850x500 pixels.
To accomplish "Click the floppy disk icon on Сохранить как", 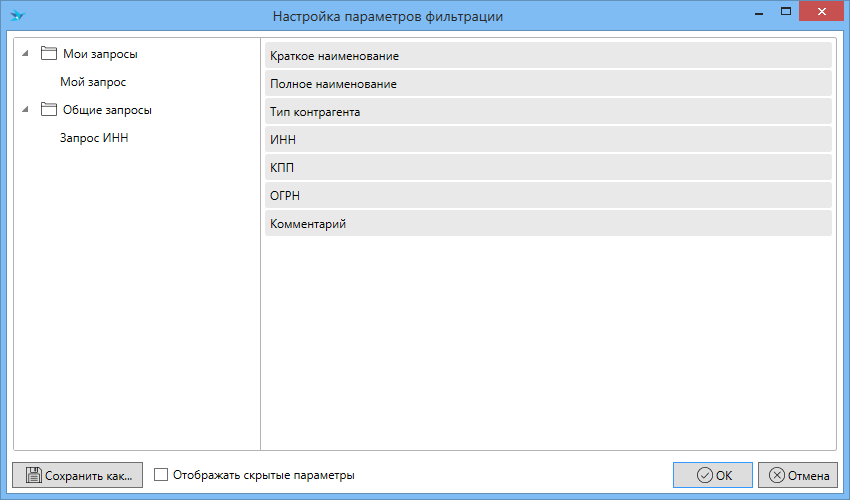I will click(x=32, y=476).
